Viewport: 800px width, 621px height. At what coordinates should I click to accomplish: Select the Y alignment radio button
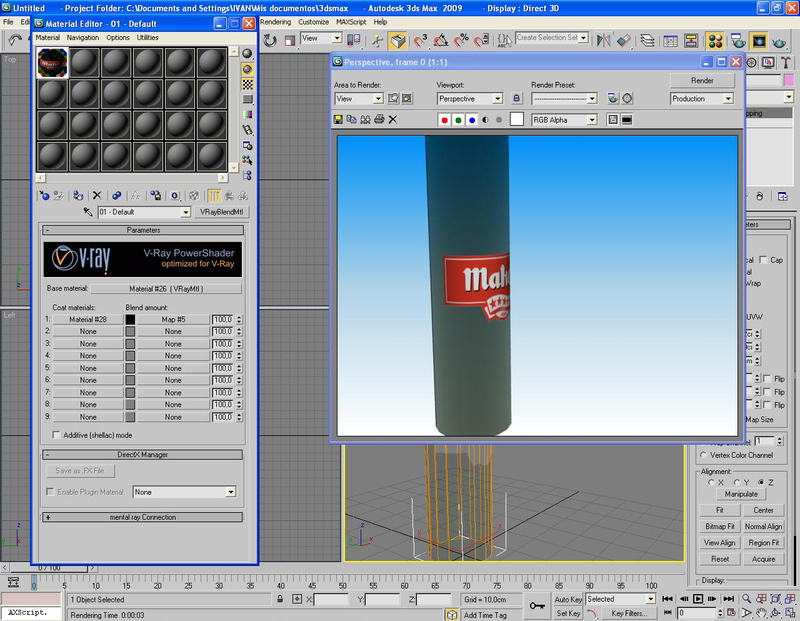point(738,482)
